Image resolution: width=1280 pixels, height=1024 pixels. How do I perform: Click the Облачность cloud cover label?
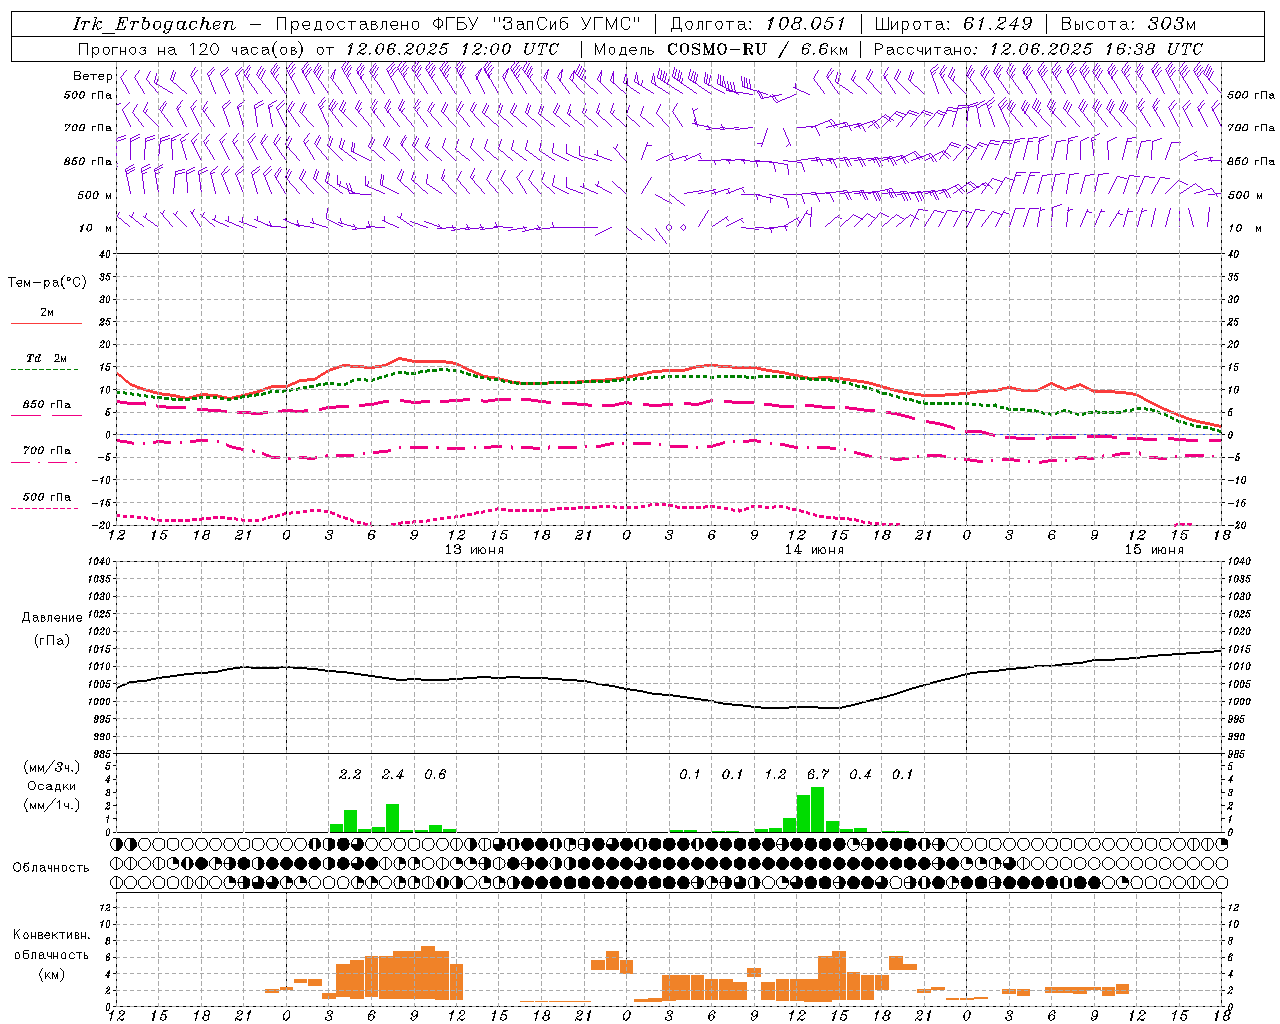[x=50, y=868]
